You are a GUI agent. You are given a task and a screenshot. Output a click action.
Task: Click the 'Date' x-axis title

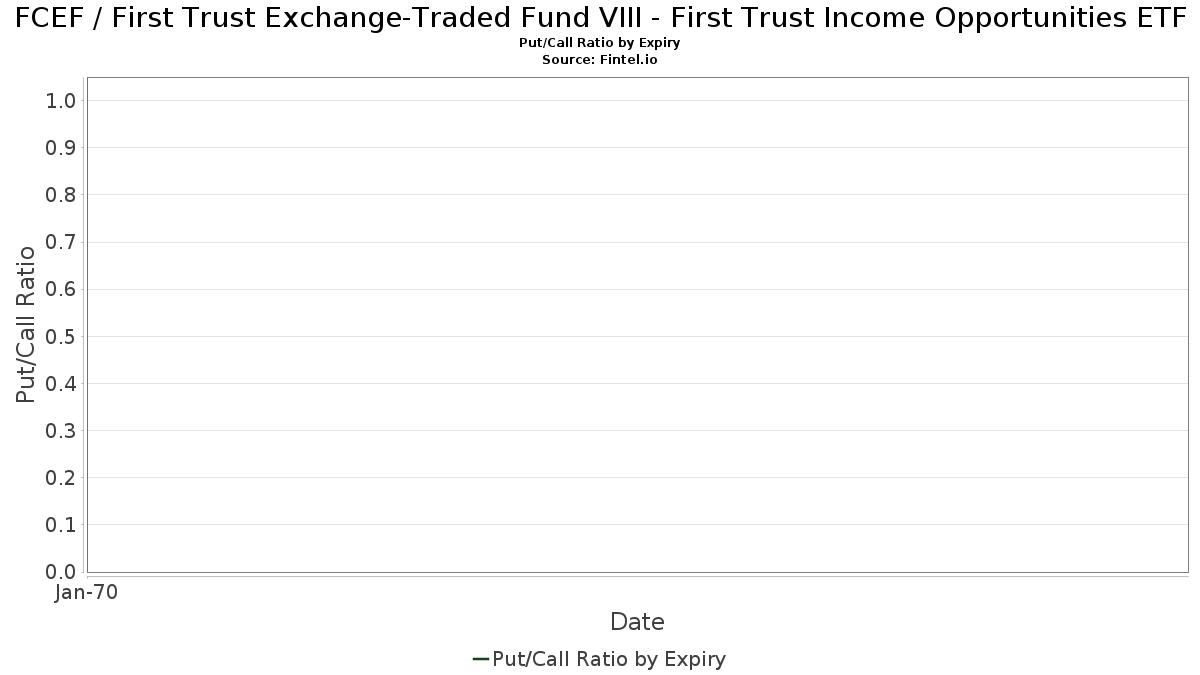click(637, 622)
